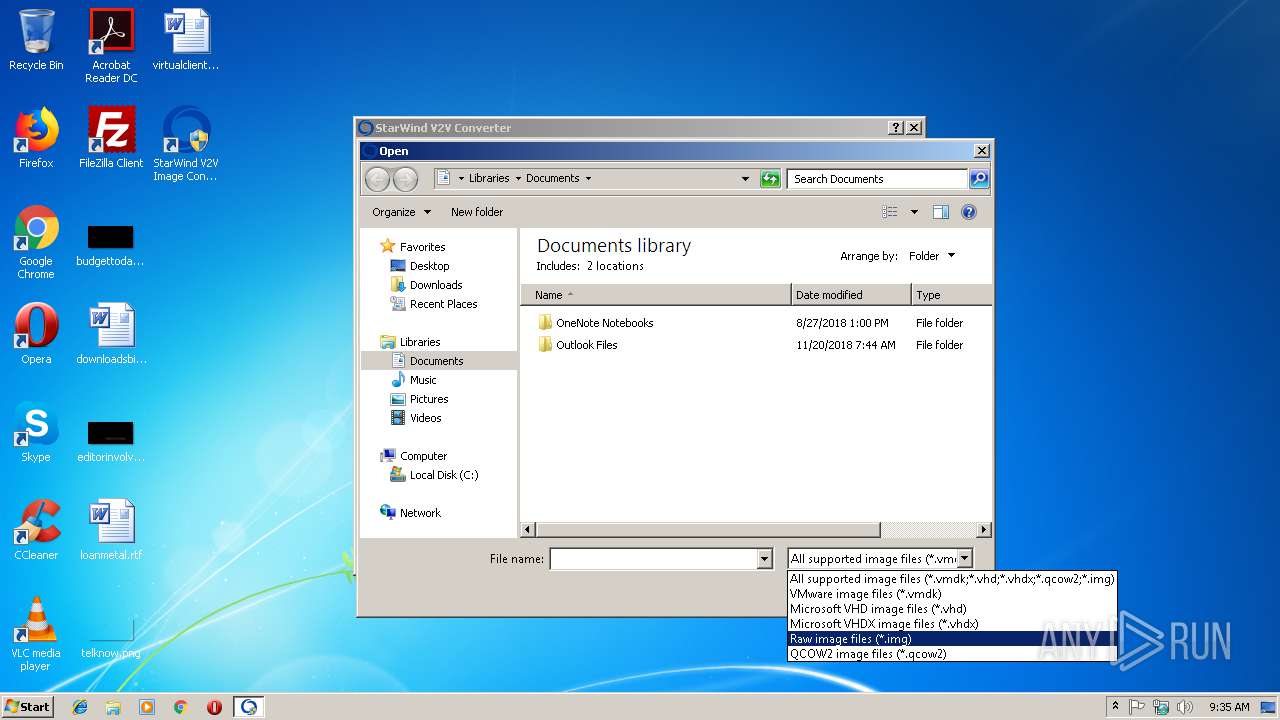The image size is (1280, 720).
Task: Click the 2 locations link
Action: (615, 266)
